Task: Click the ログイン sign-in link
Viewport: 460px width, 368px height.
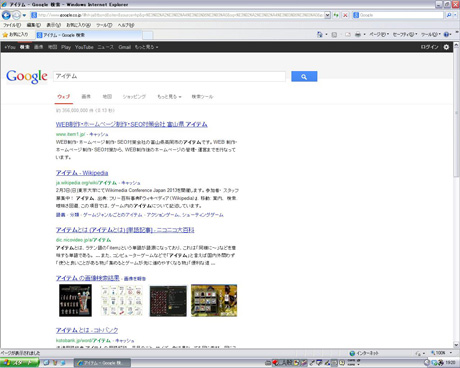Action: tap(429, 47)
